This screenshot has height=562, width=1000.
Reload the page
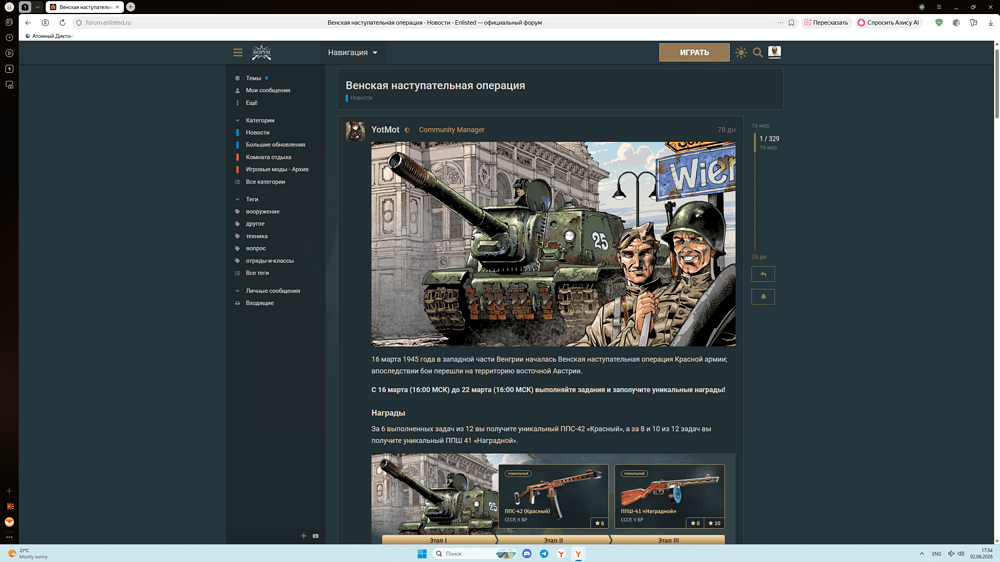click(x=62, y=22)
